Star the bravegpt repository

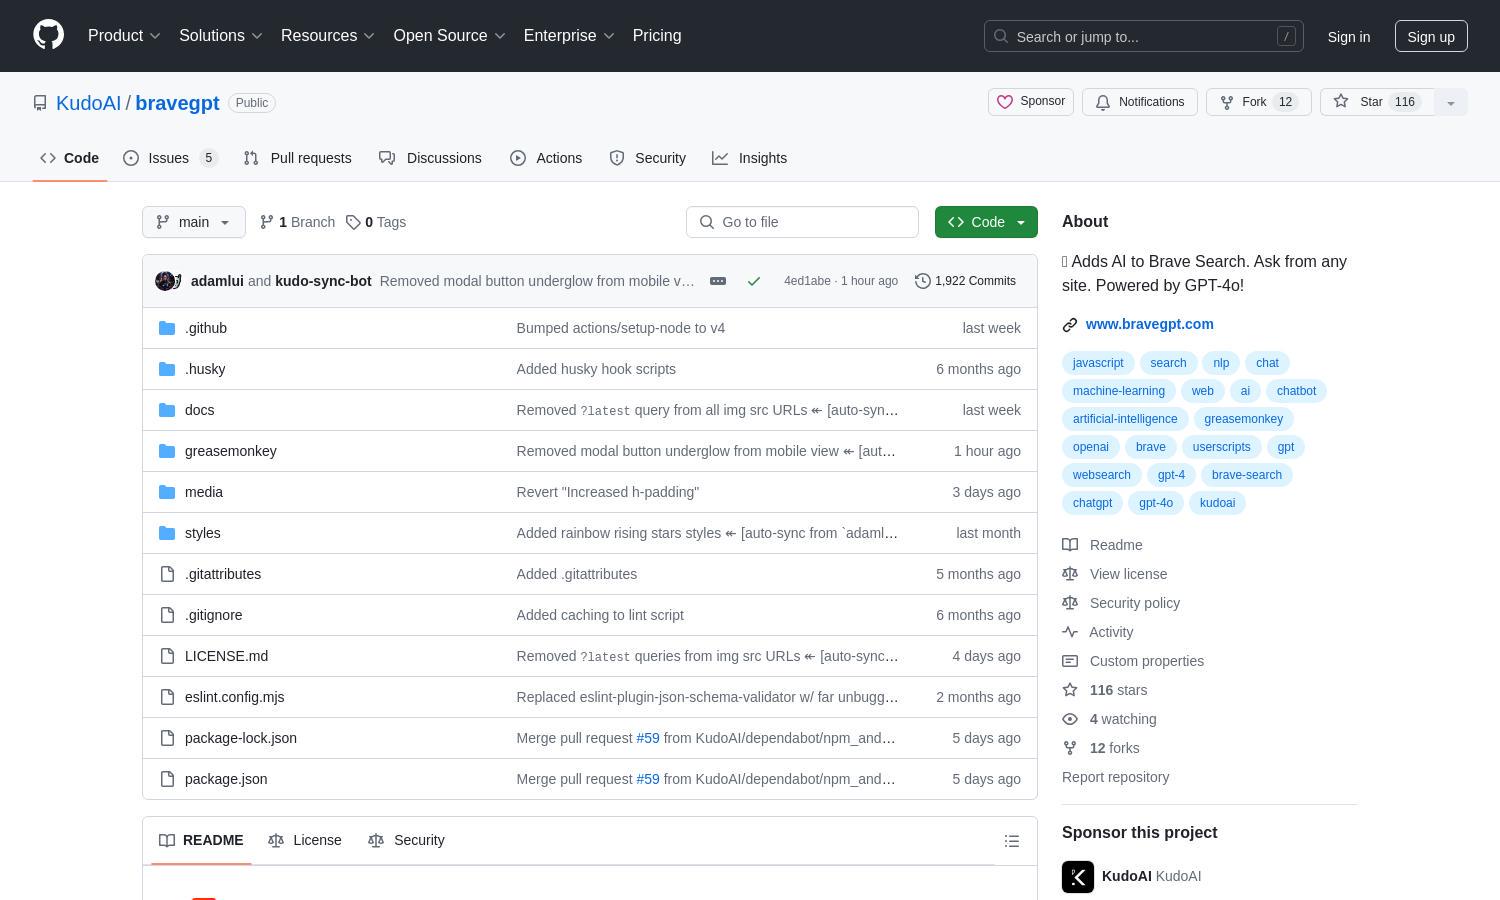[1377, 102]
